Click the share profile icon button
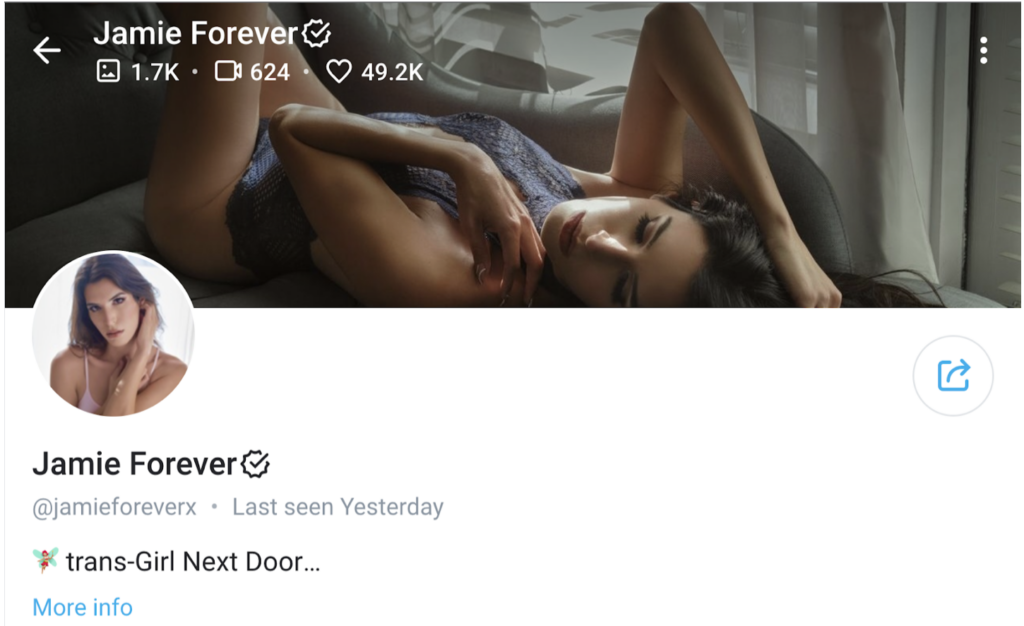Screen dimensions: 1024x626 [953, 375]
